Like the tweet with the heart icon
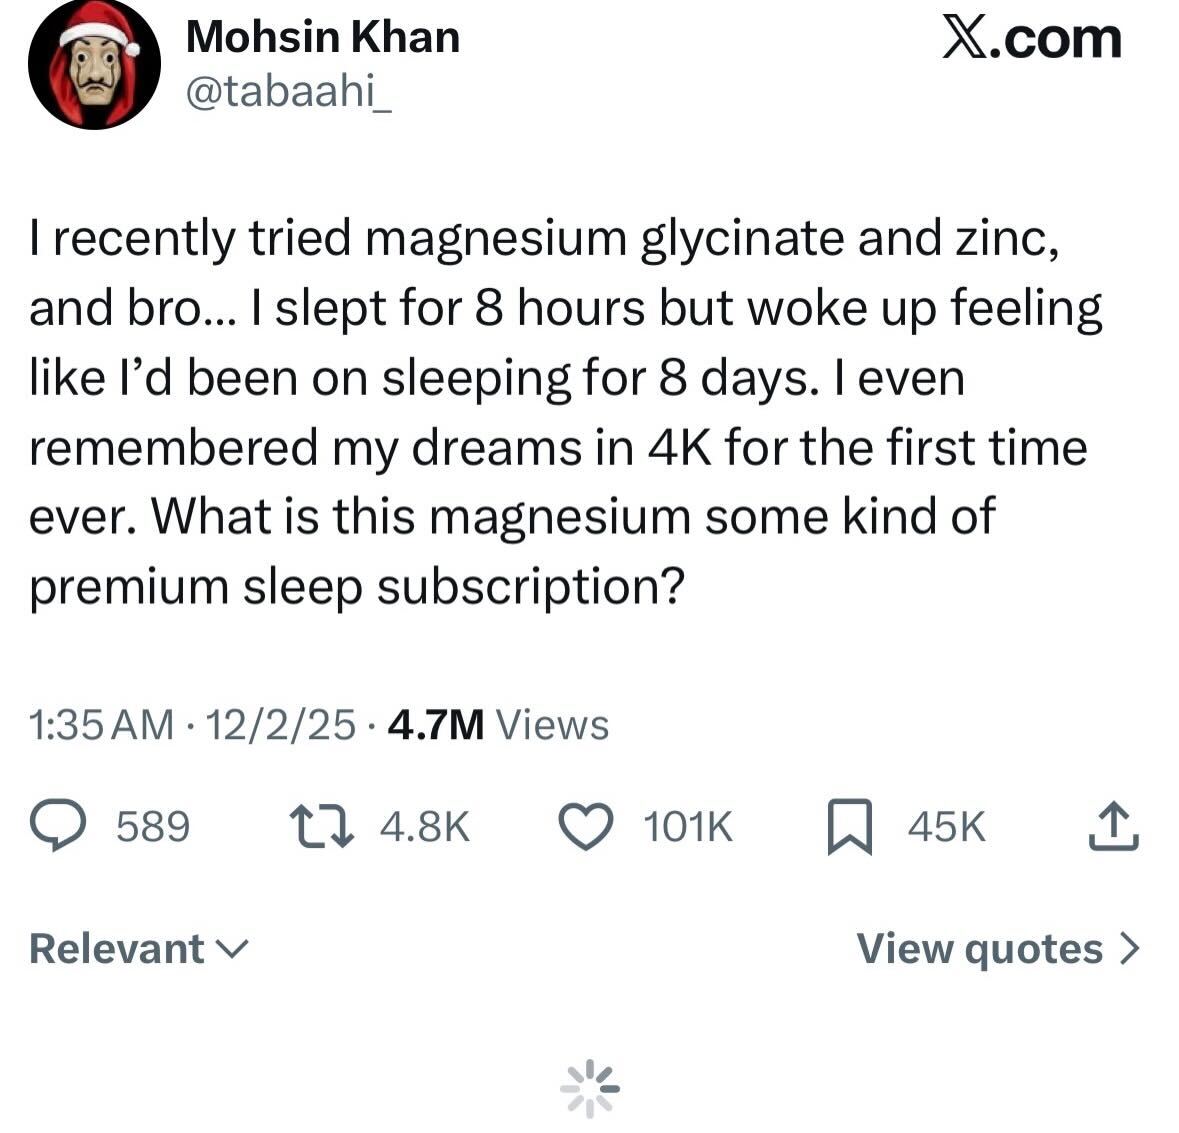This screenshot has height=1133, width=1179. [x=586, y=828]
